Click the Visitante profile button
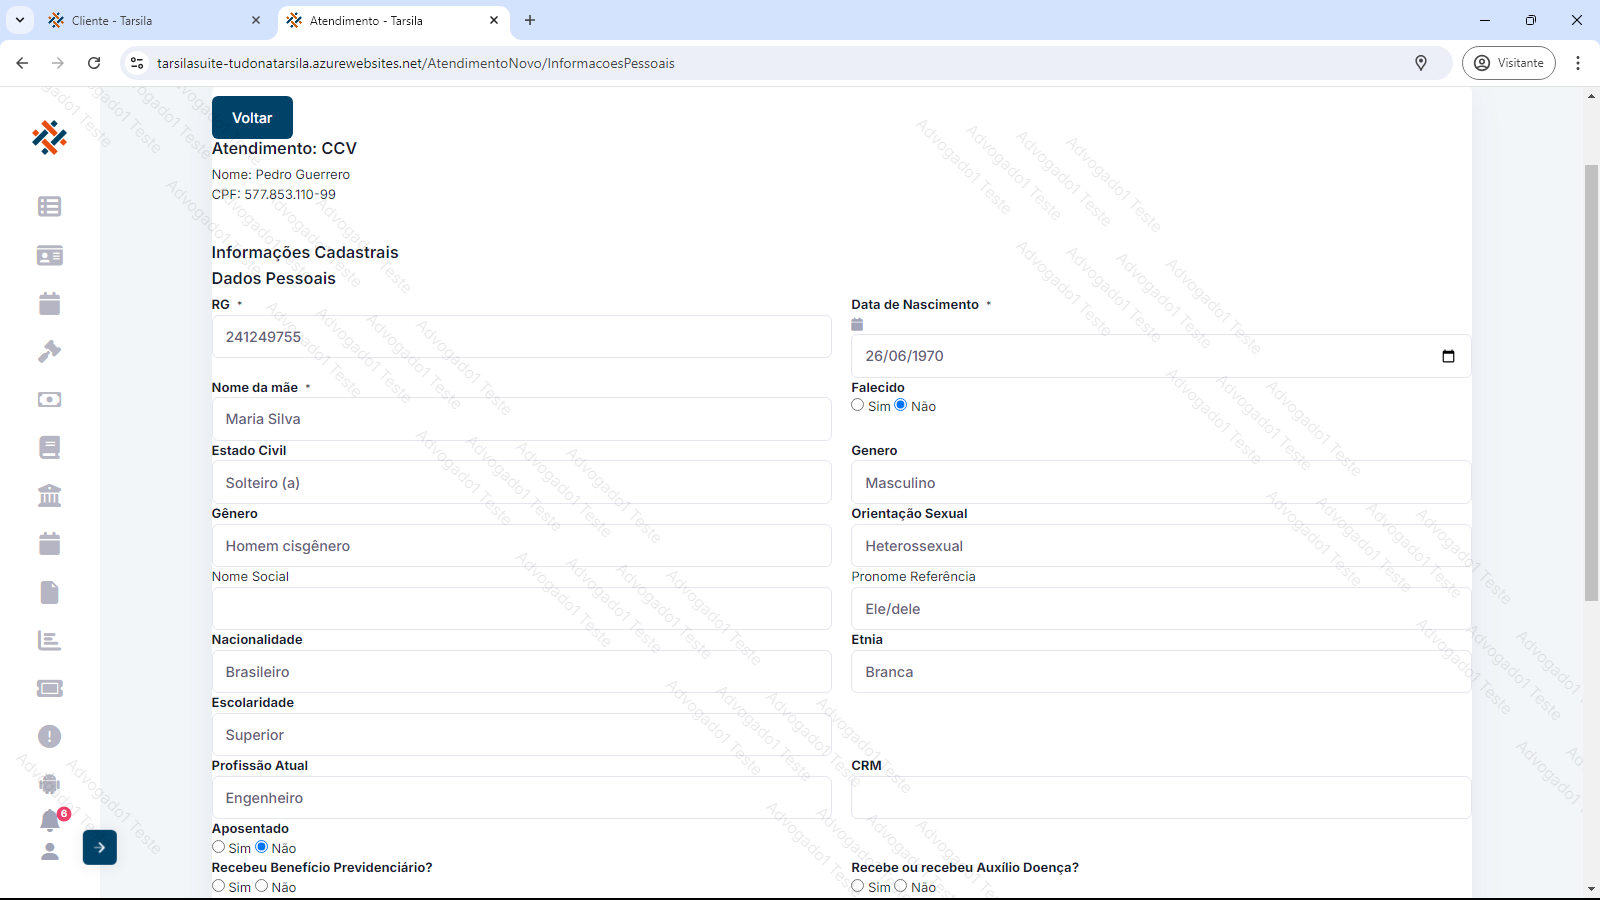Screen dimensions: 1600x900 (1508, 63)
